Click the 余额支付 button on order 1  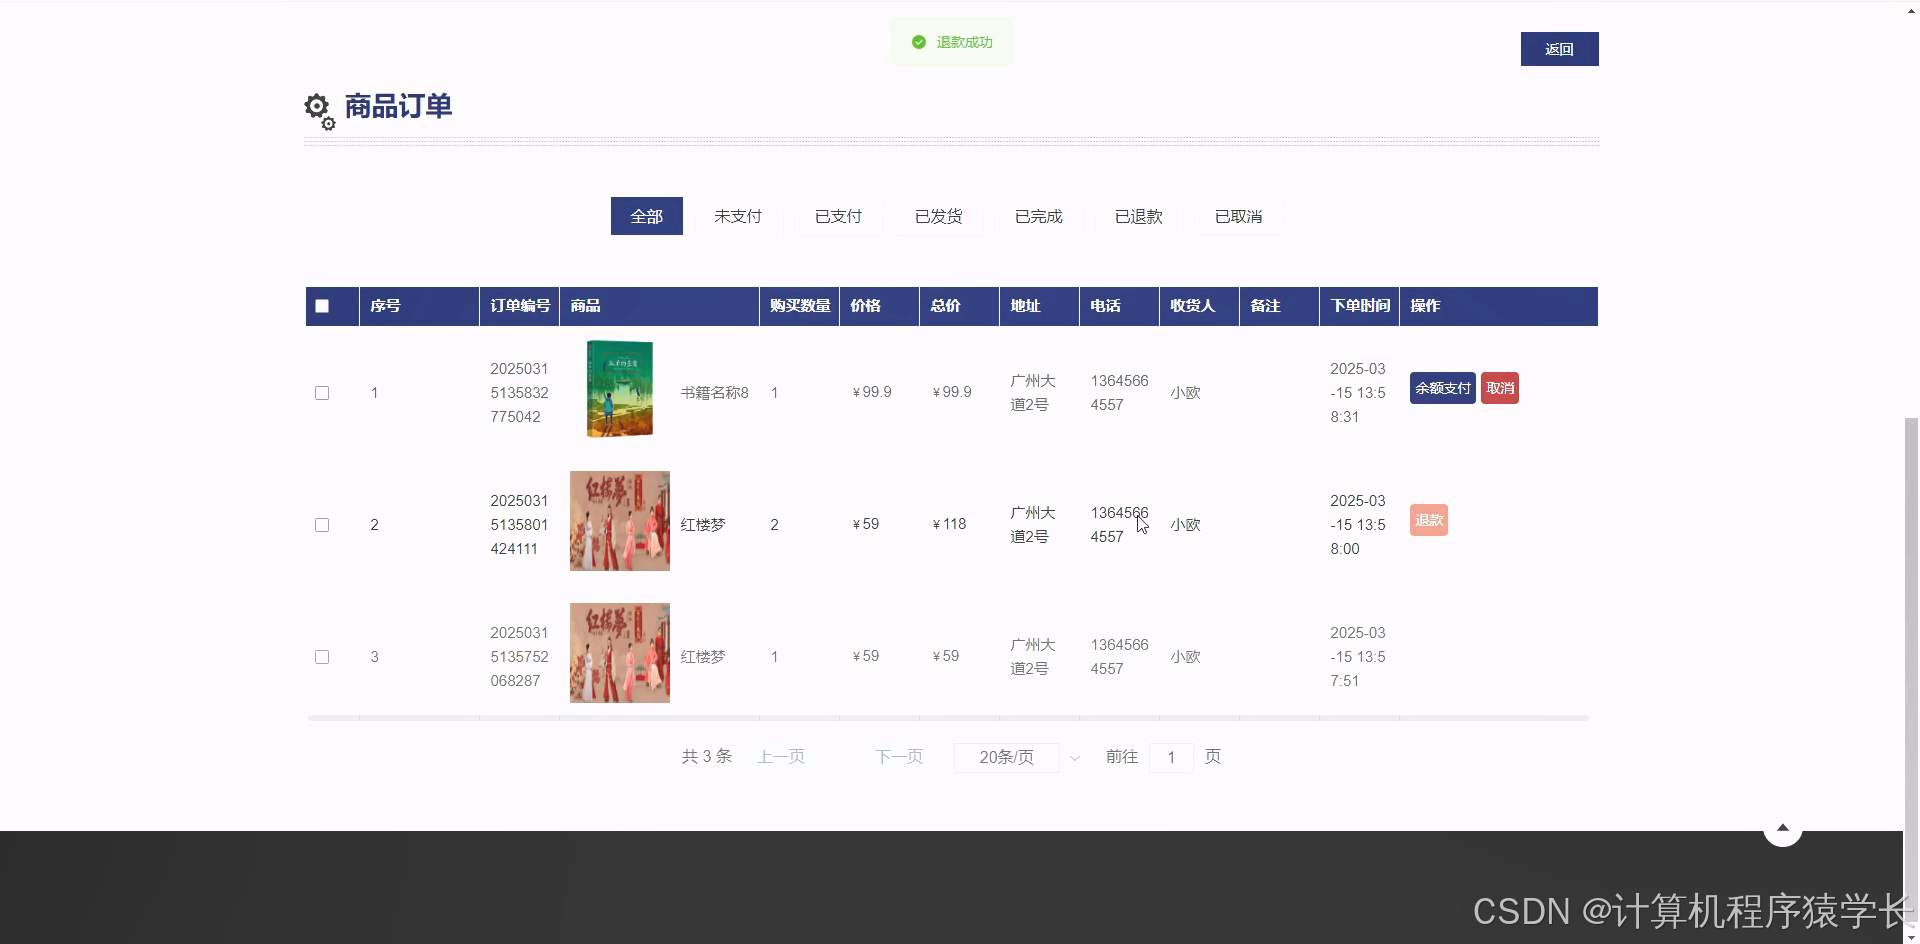pos(1441,388)
